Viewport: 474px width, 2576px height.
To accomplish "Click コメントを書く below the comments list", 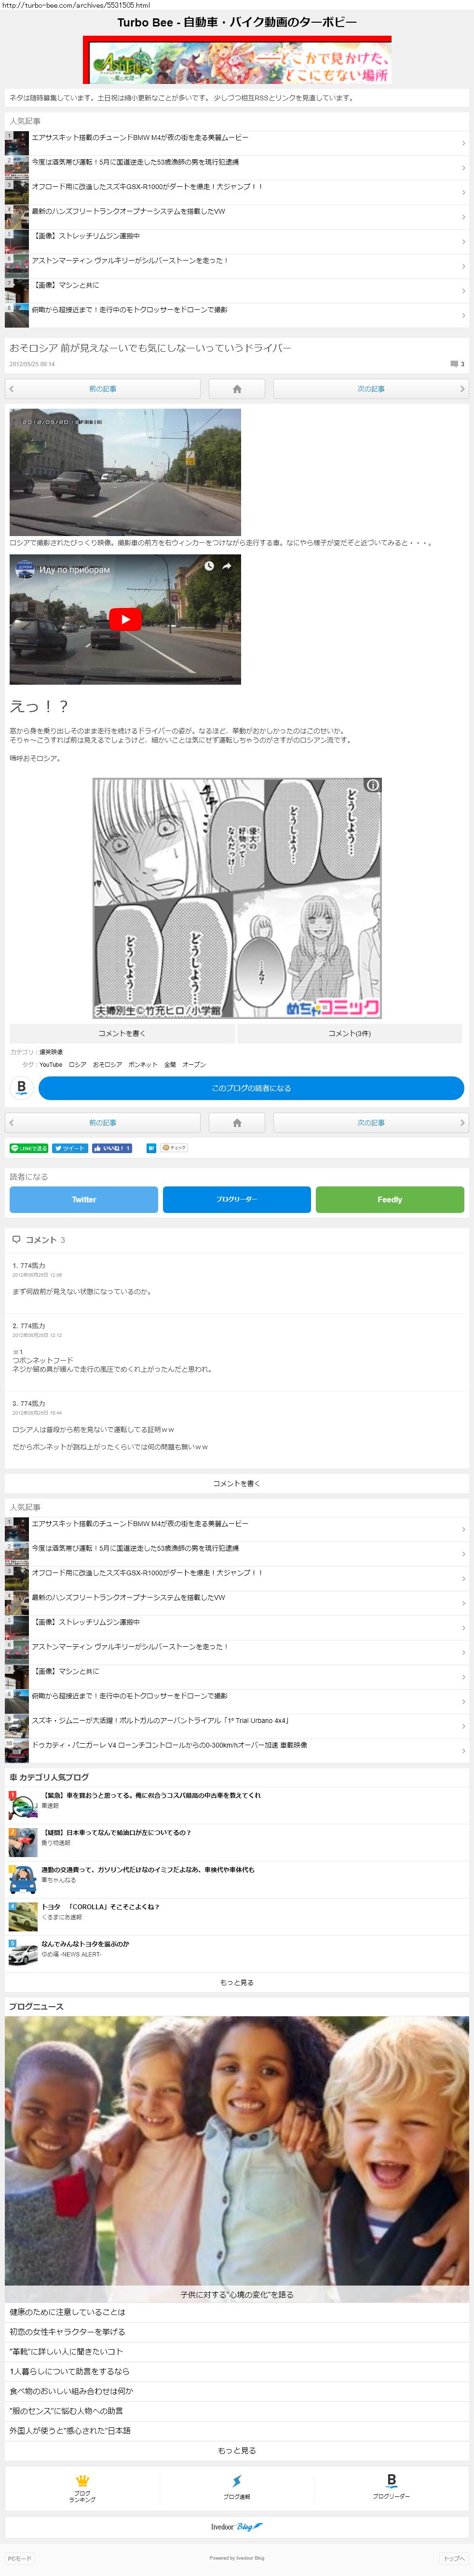I will (x=237, y=1484).
